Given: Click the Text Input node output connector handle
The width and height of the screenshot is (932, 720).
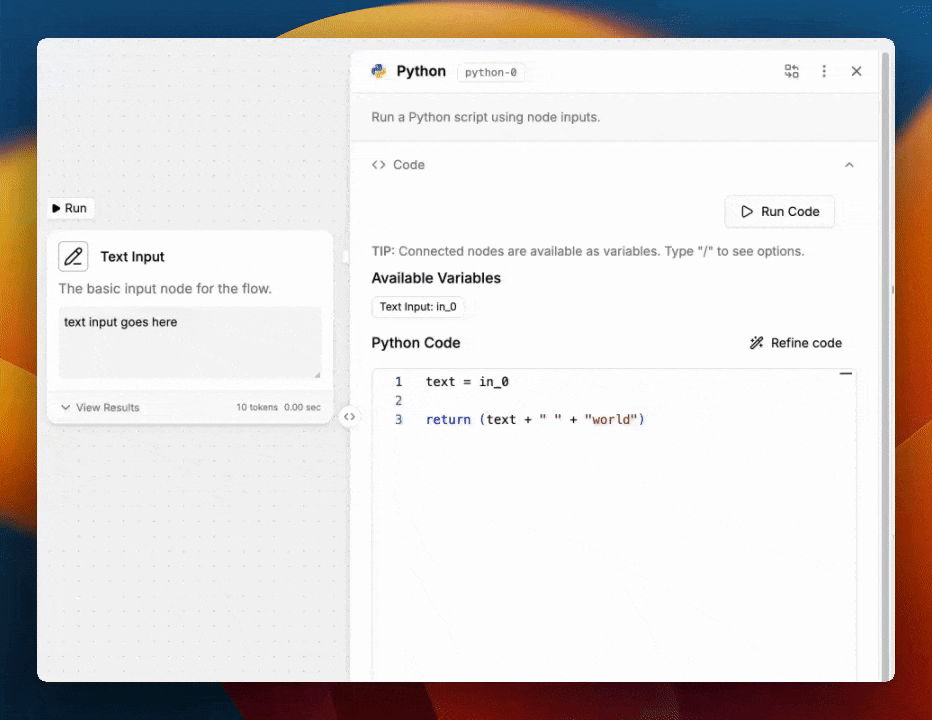Looking at the screenshot, I should click(x=345, y=257).
